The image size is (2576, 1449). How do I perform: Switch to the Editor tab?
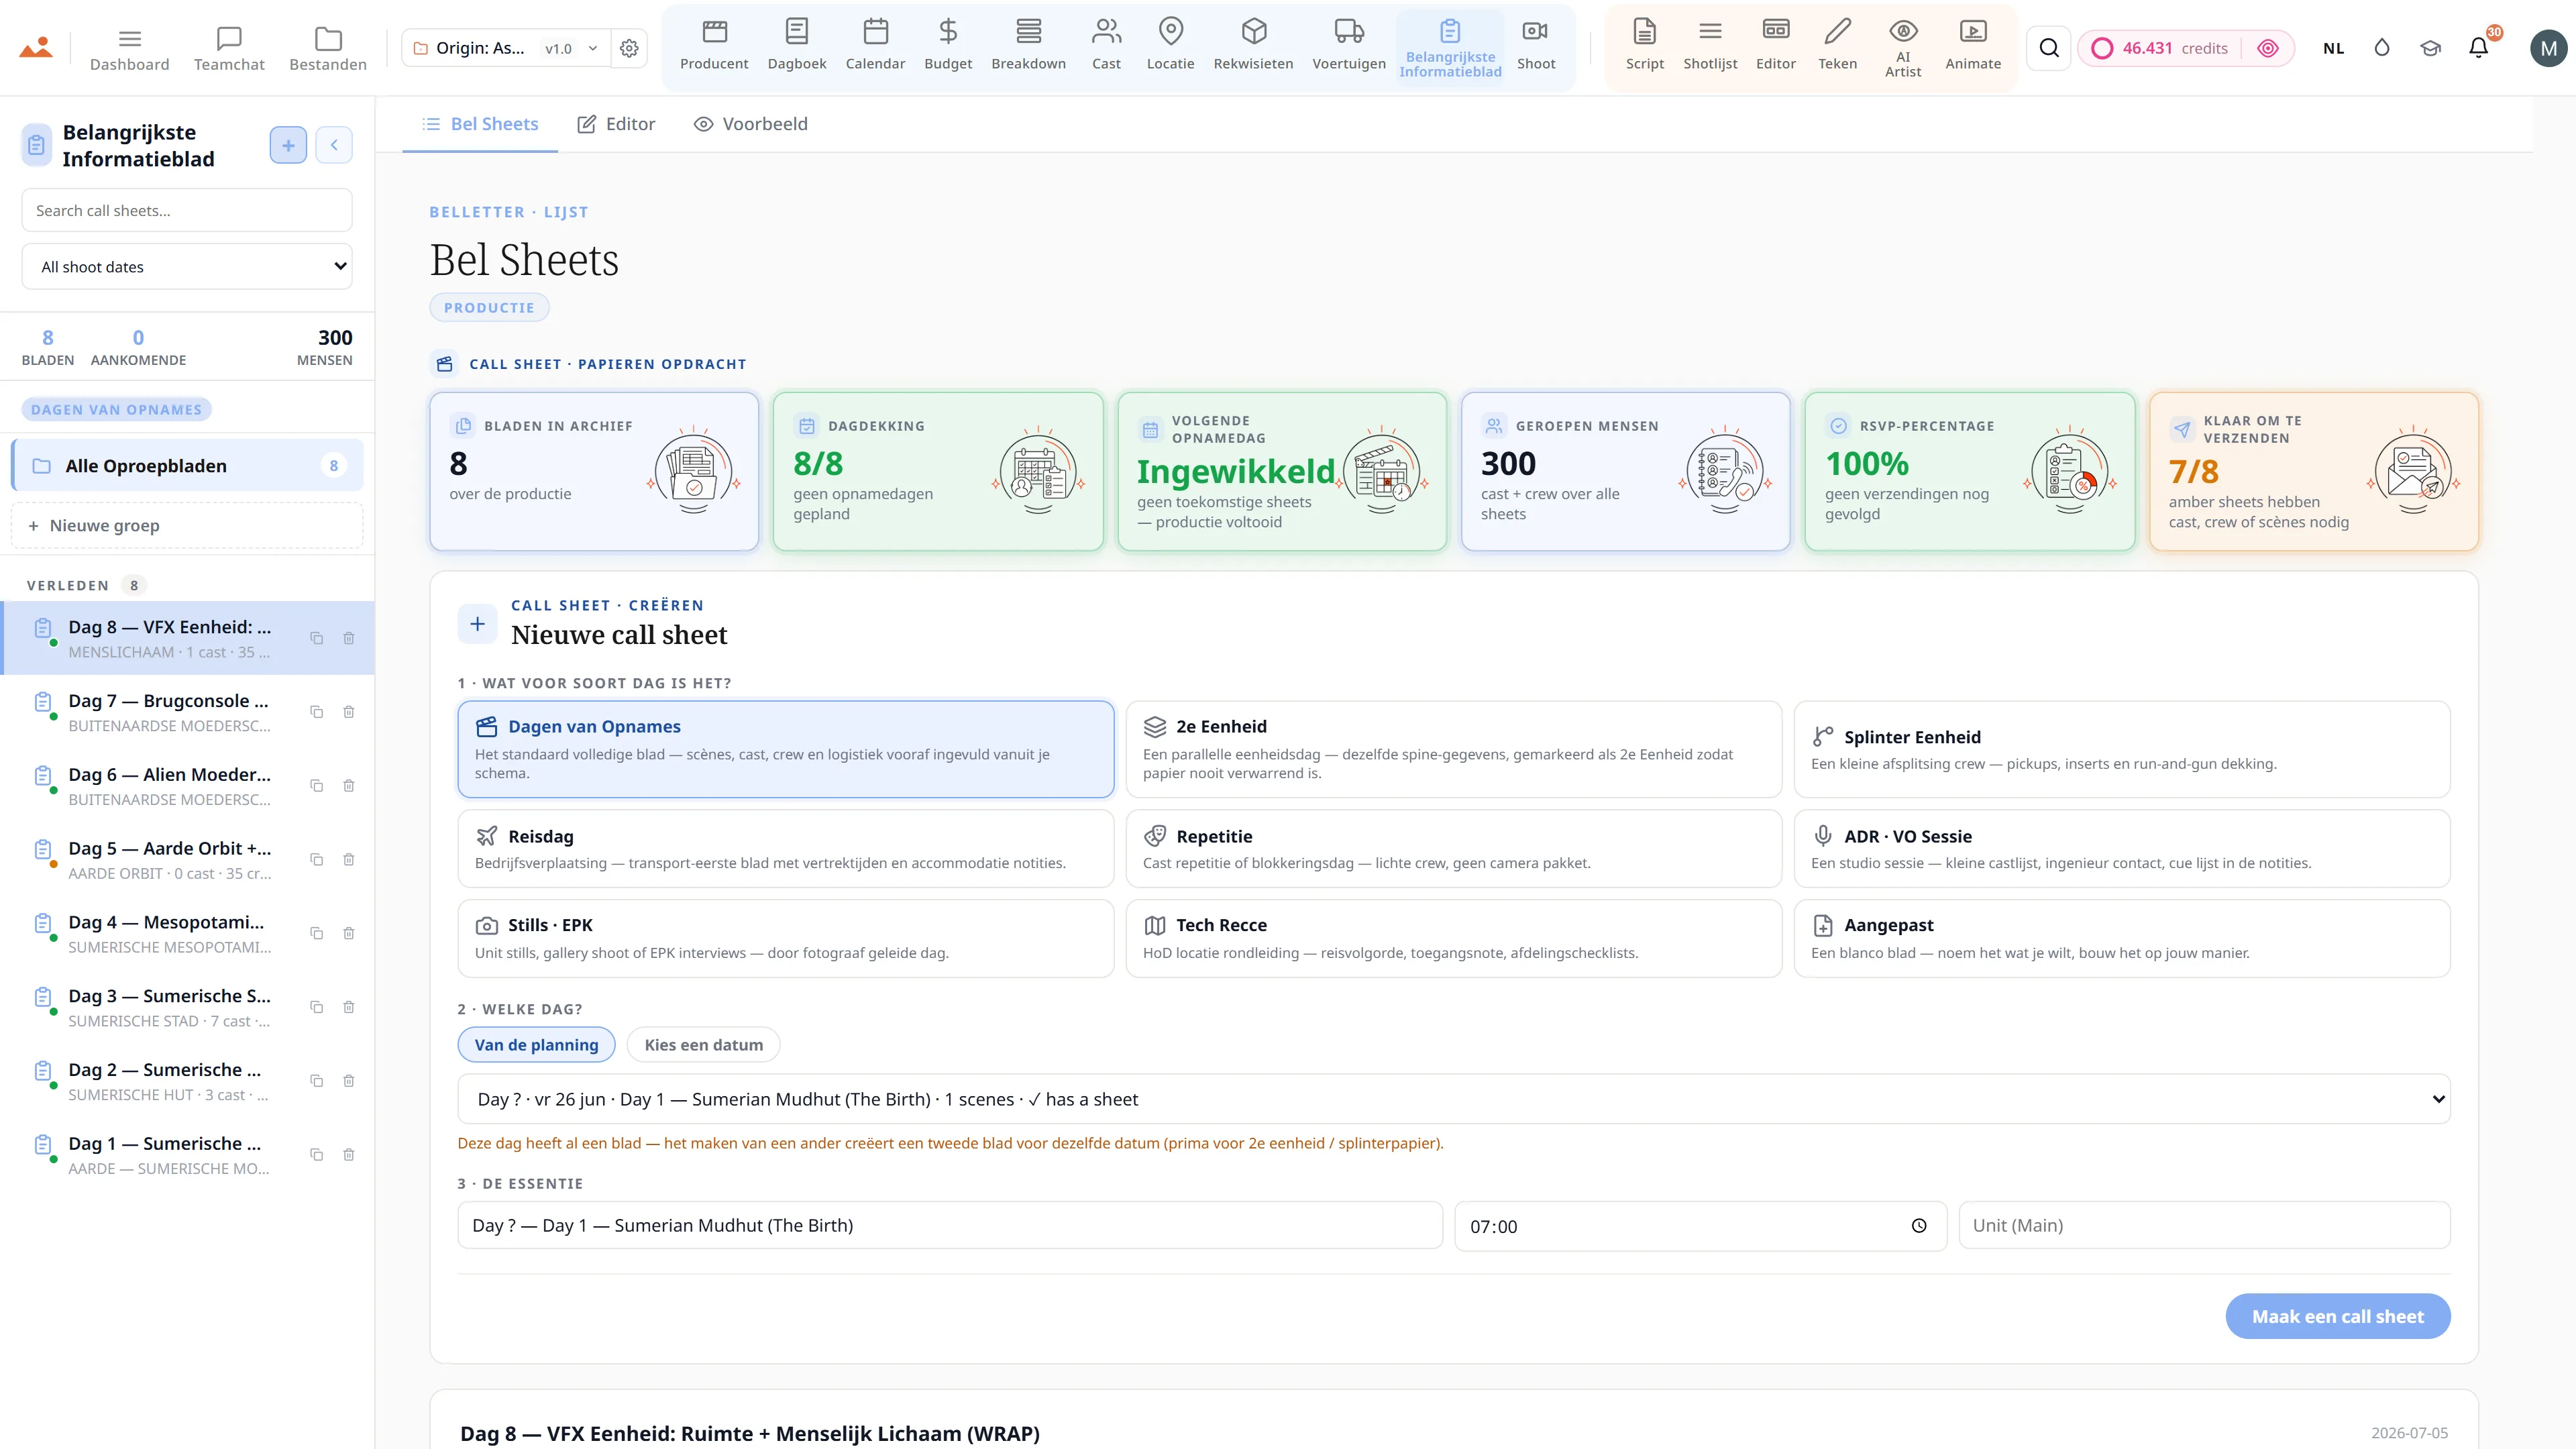point(616,124)
